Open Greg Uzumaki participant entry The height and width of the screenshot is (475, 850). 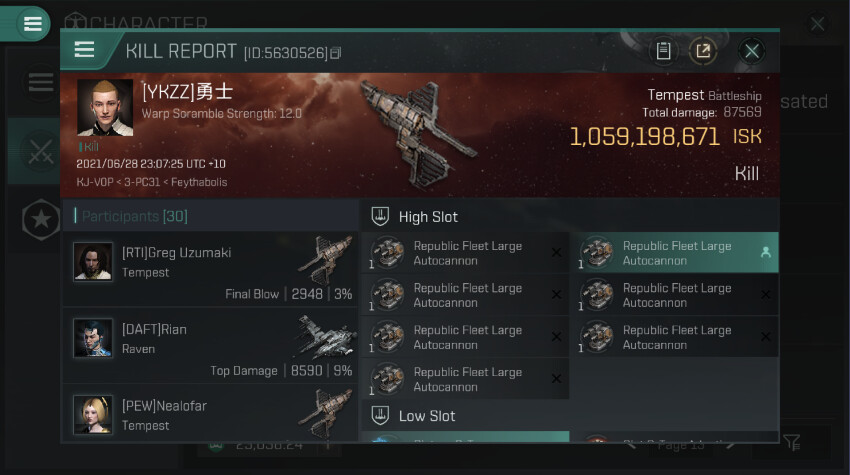(x=210, y=269)
